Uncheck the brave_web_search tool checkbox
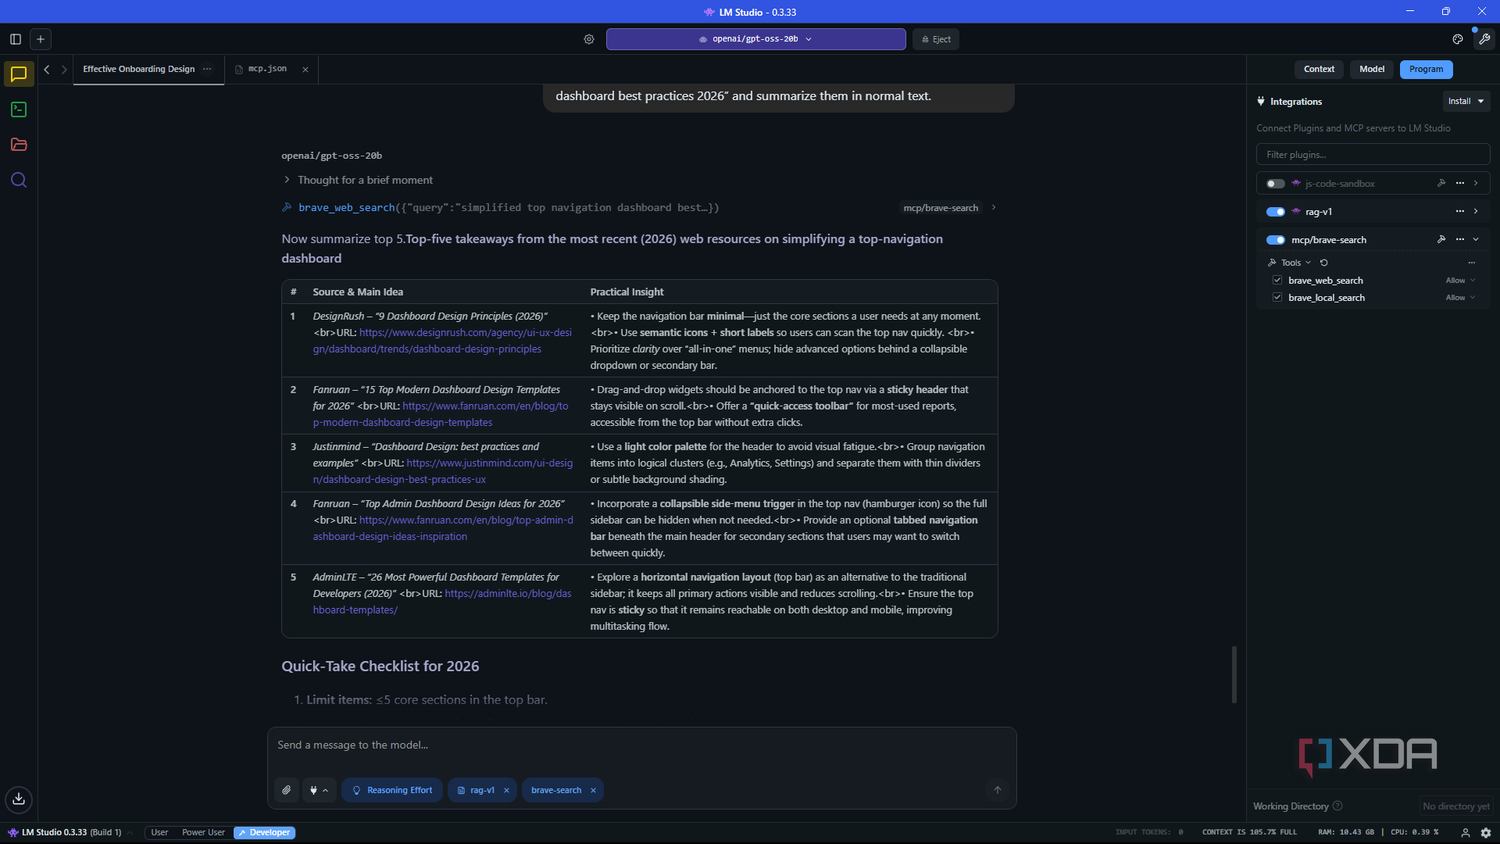This screenshot has height=844, width=1500. point(1277,280)
